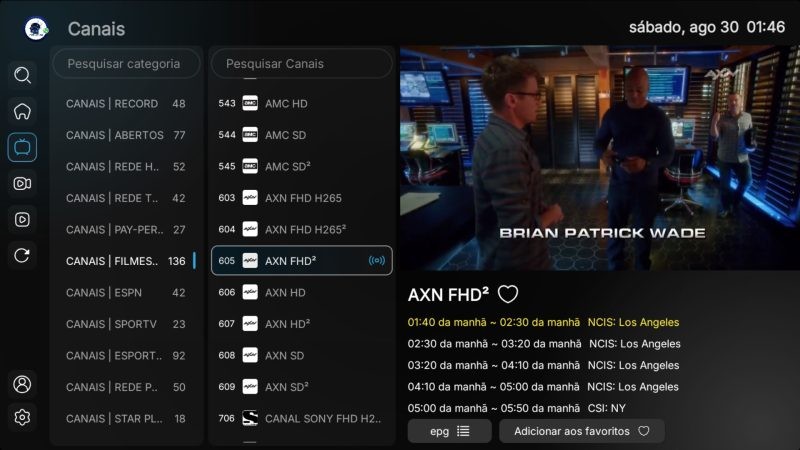Play channel 604 AXN FHD H265²
This screenshot has width=800, height=450.
(302, 229)
